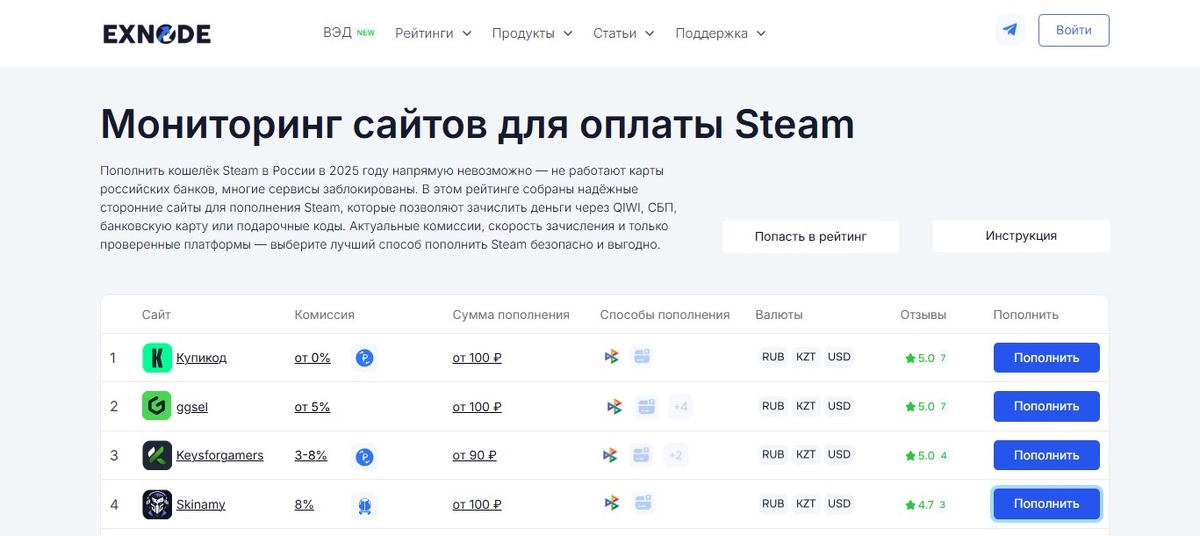Image resolution: width=1200 pixels, height=536 pixels.
Task: Expand the Продукты dropdown menu
Action: (x=532, y=33)
